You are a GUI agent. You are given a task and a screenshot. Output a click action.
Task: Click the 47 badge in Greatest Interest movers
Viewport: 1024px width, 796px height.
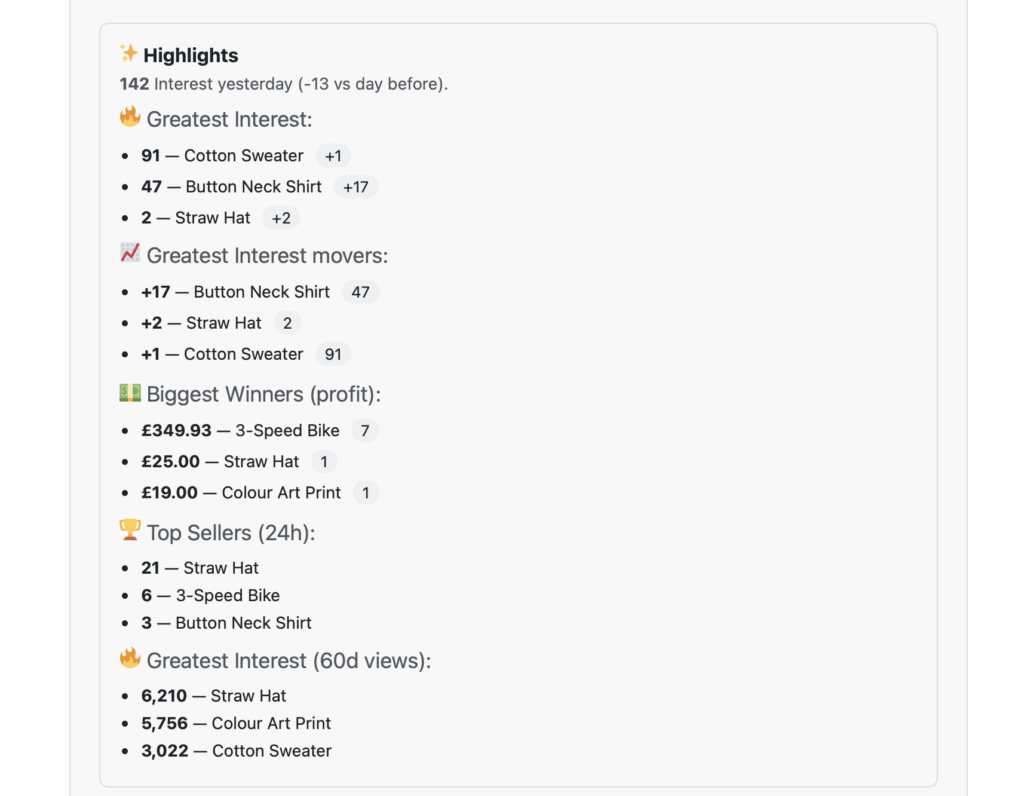pyautogui.click(x=360, y=292)
